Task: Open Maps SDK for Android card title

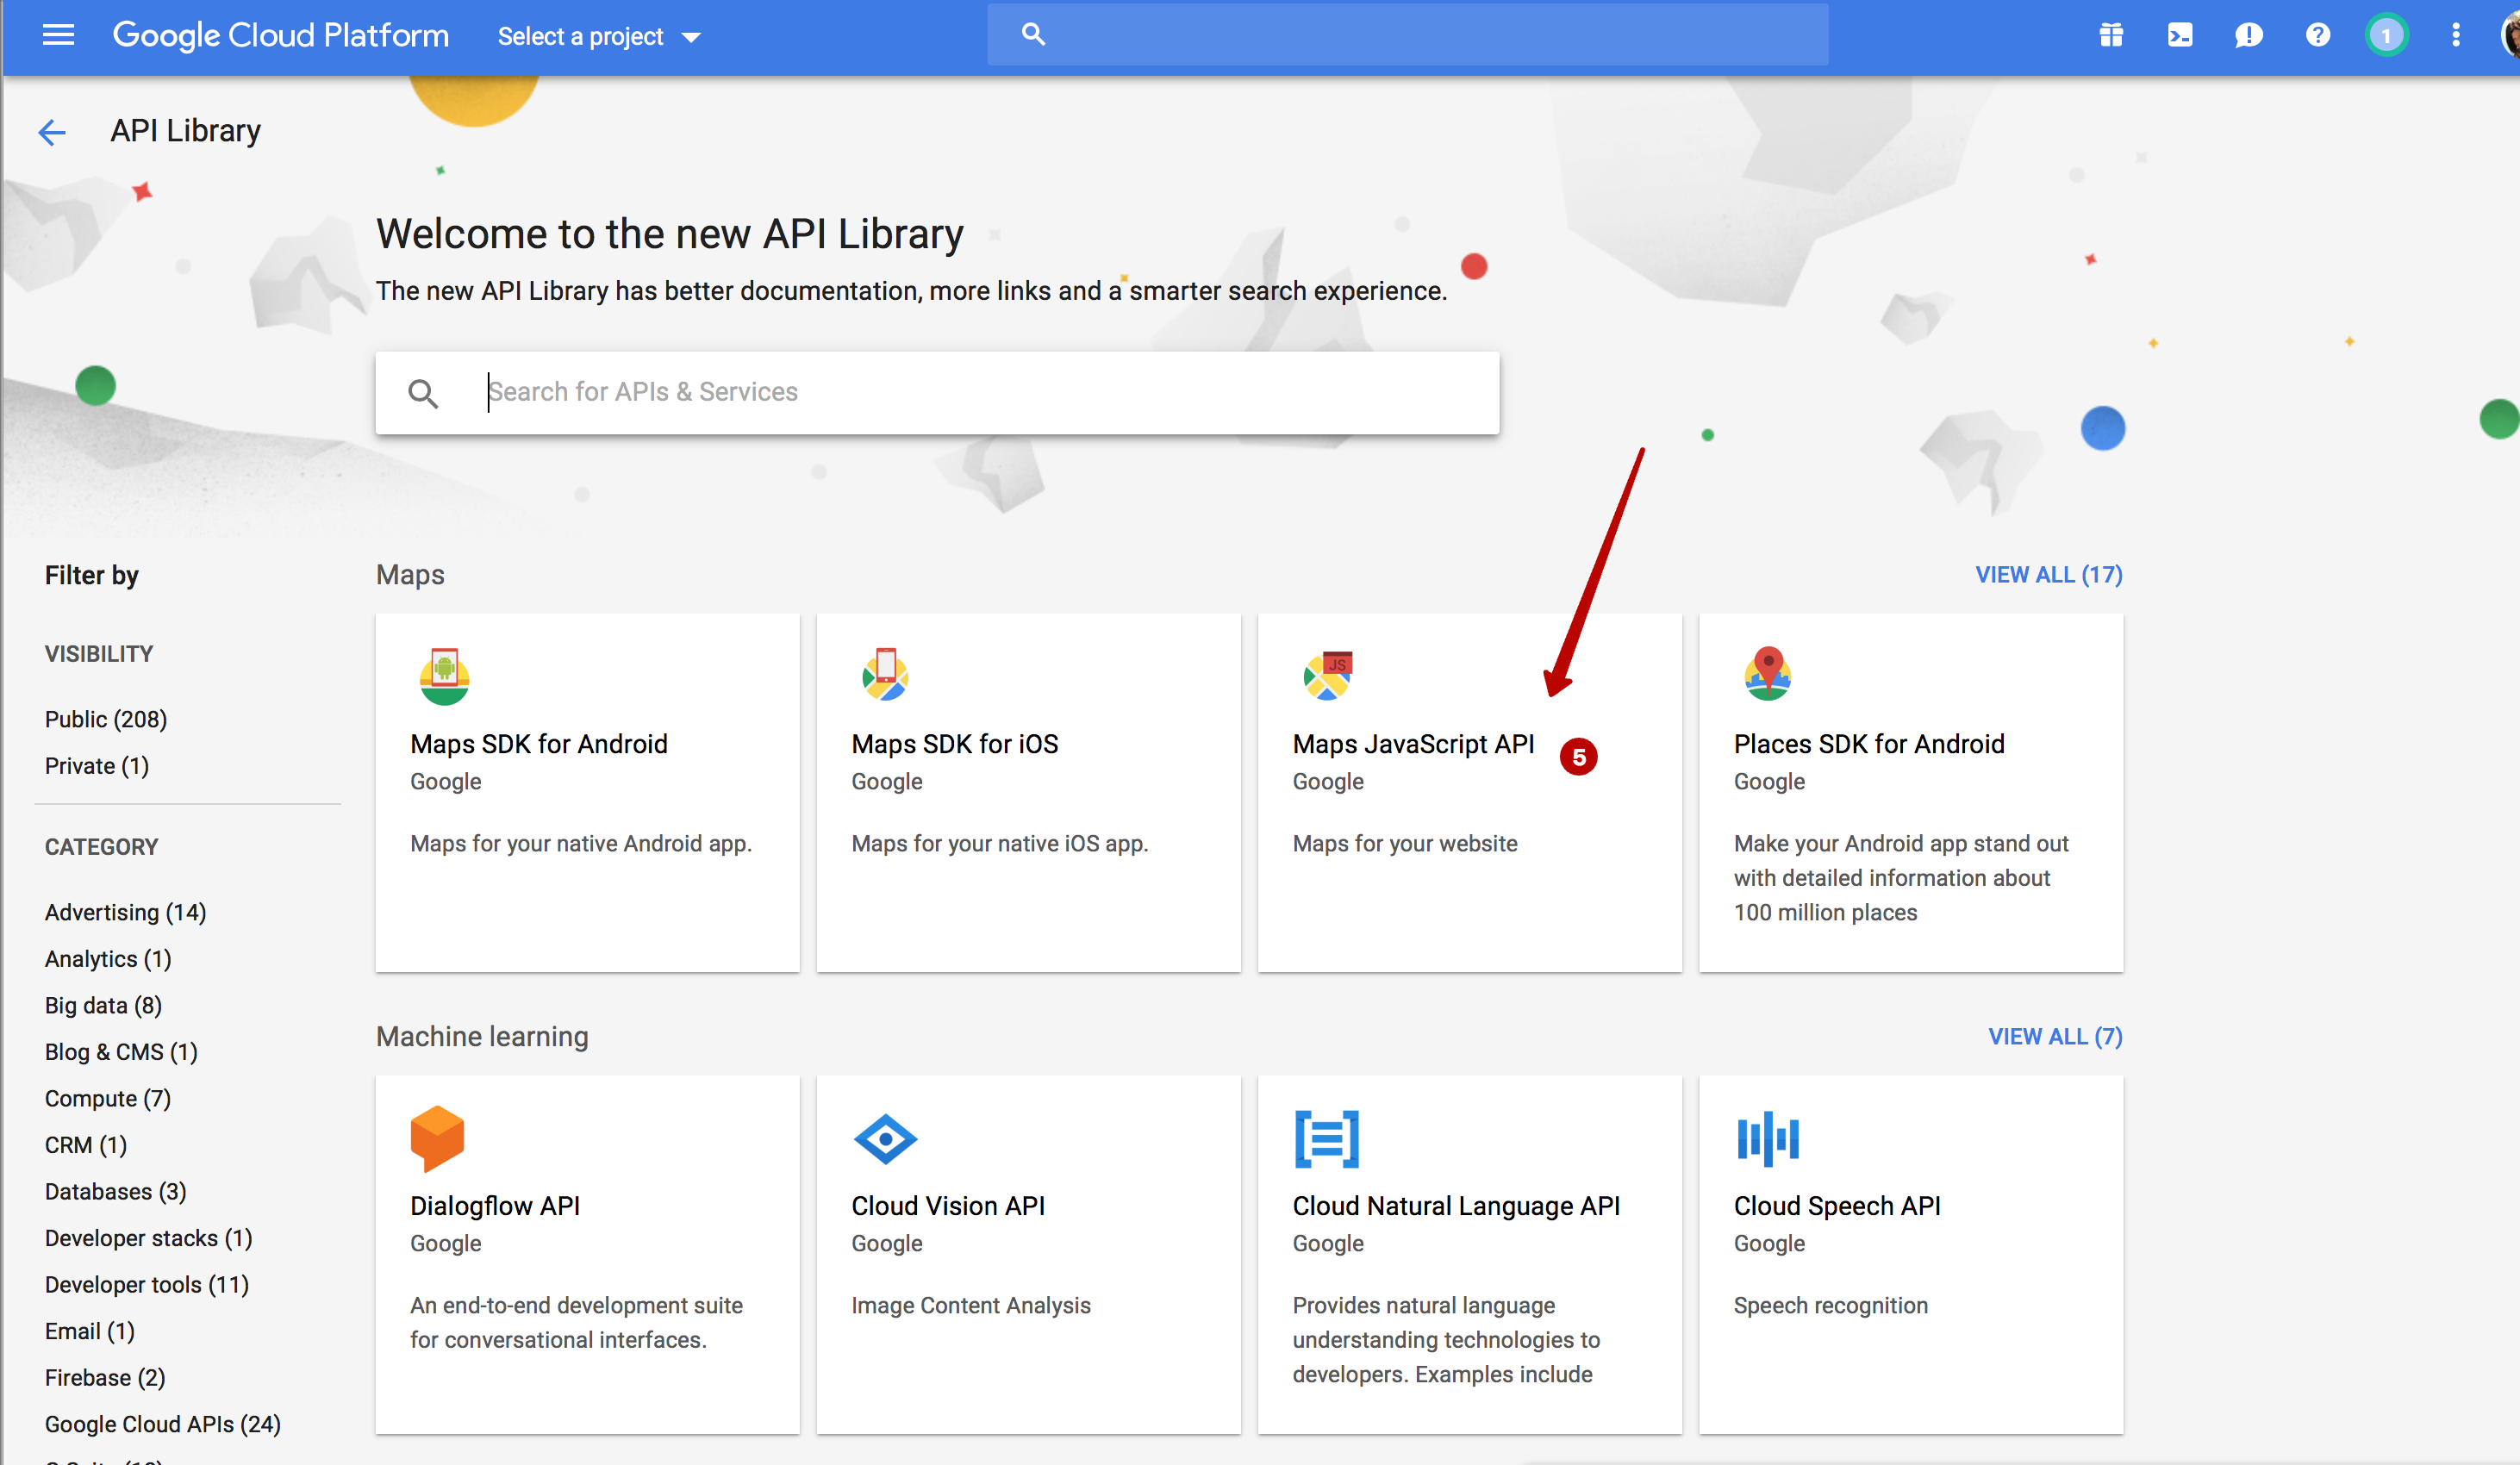Action: [x=539, y=744]
